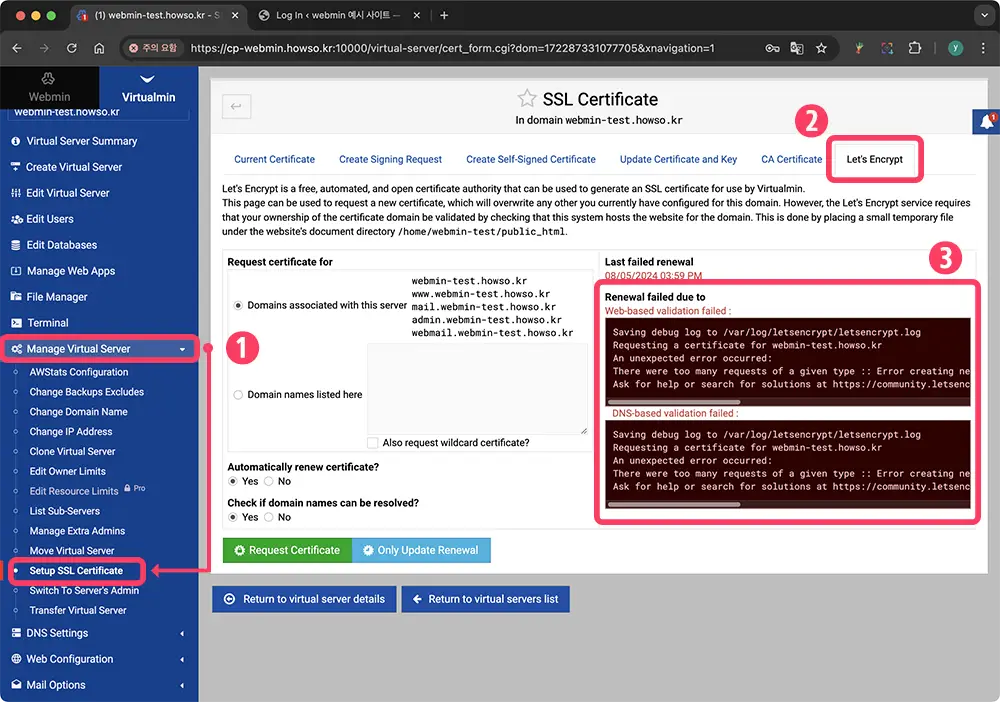Click Return to virtual server details
Screen dimensions: 1000x702
[304, 599]
